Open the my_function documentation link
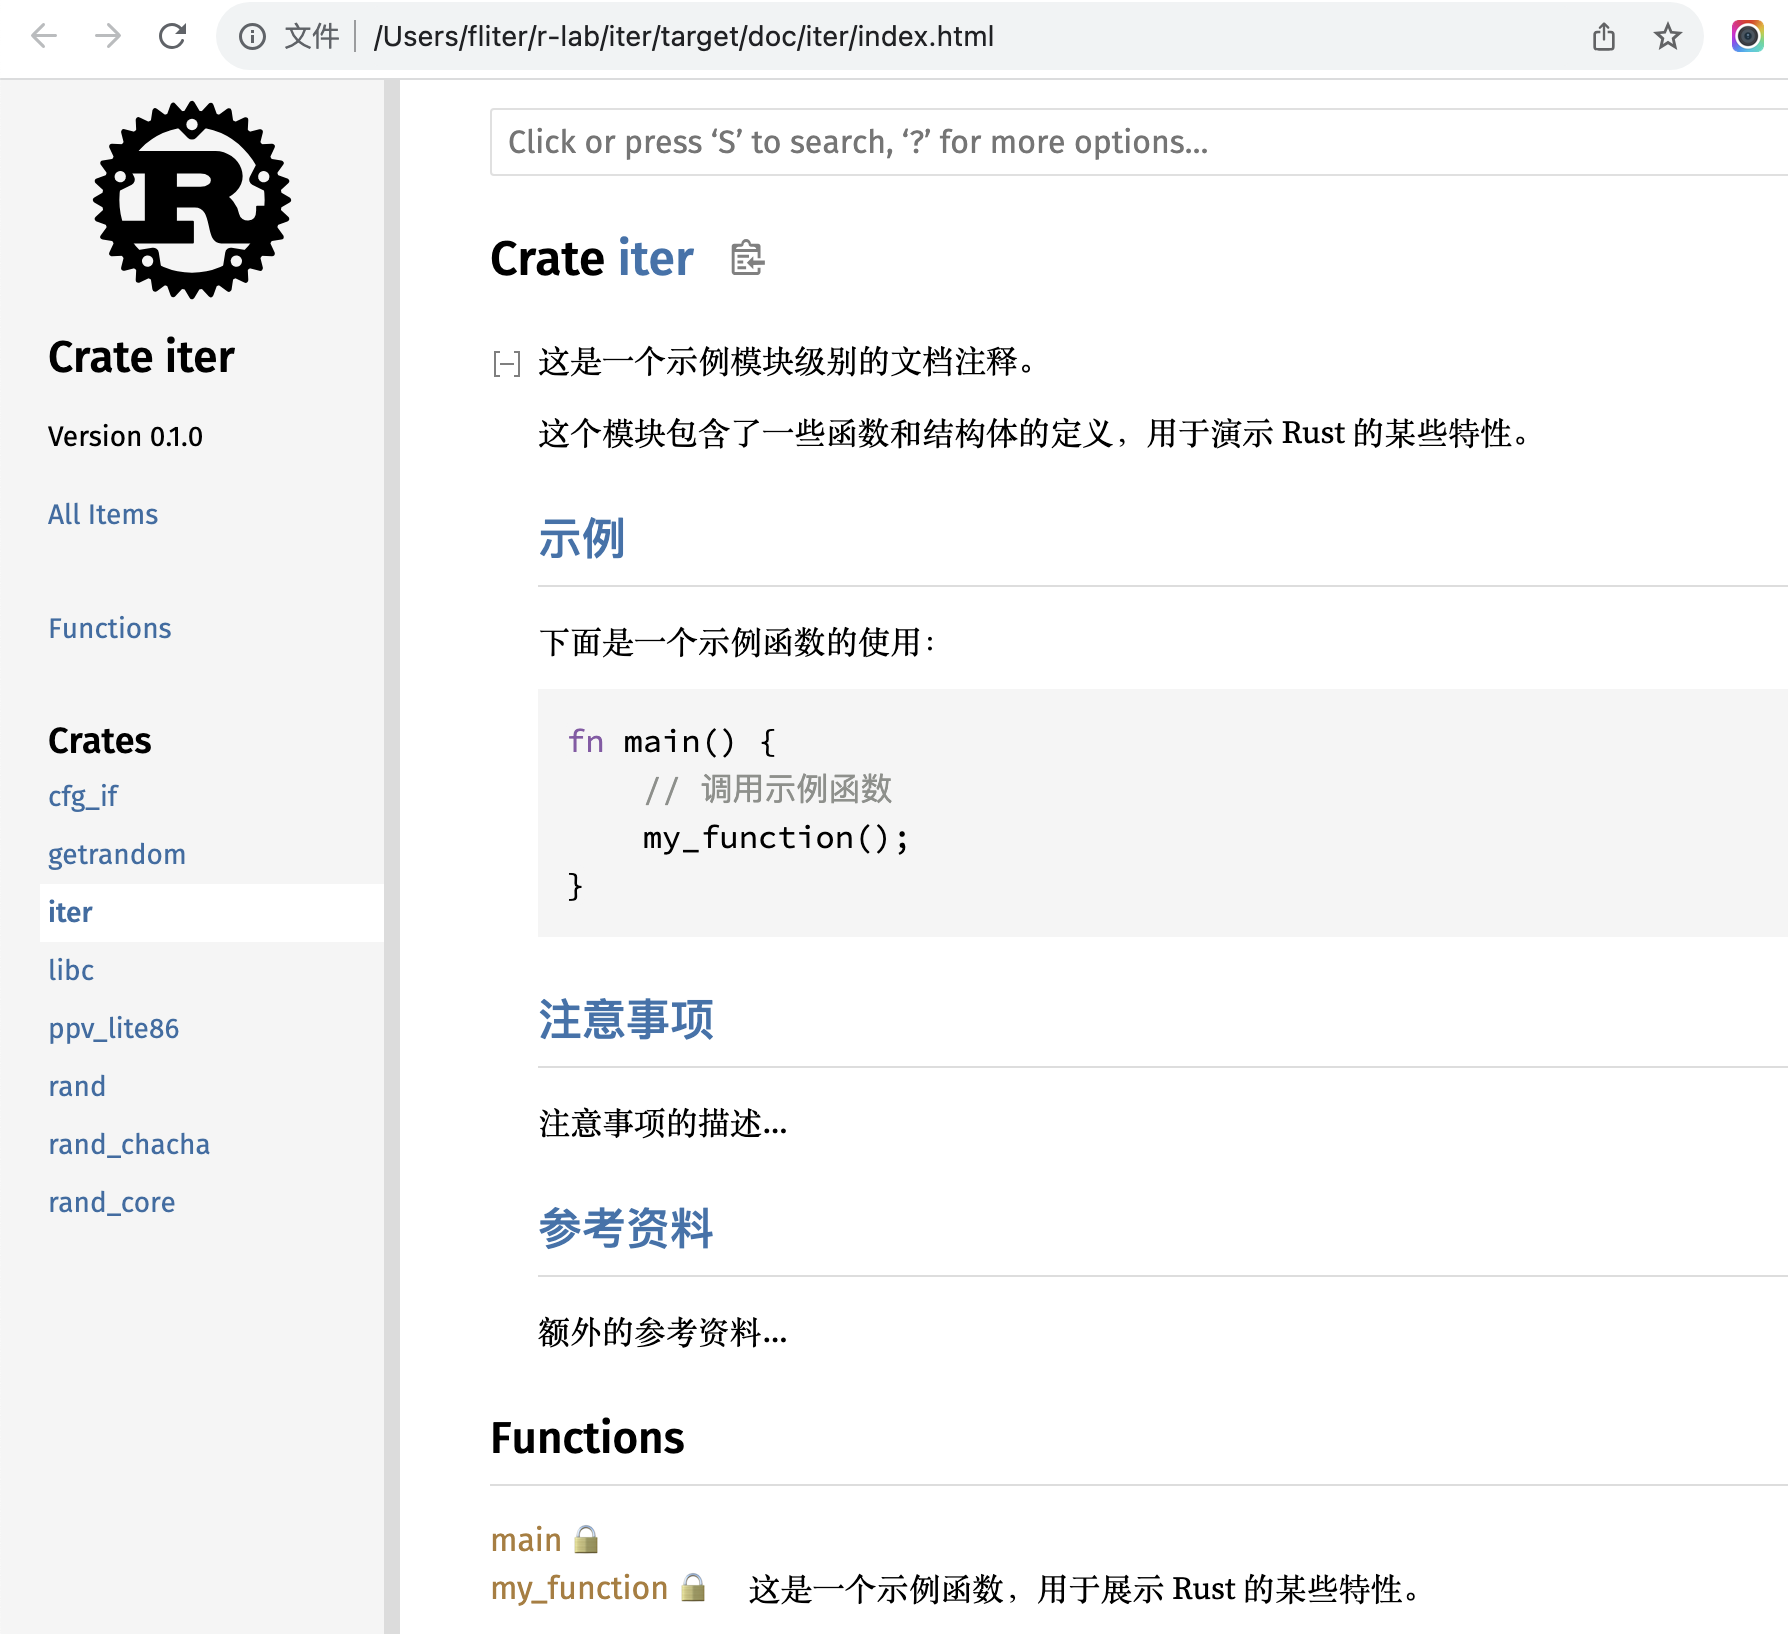This screenshot has height=1634, width=1788. [579, 1588]
